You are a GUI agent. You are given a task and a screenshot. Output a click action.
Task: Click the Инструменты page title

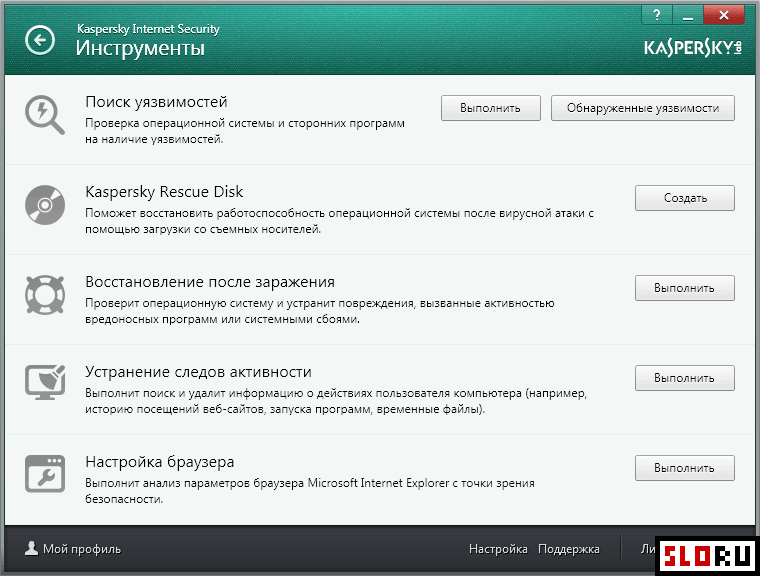point(140,48)
